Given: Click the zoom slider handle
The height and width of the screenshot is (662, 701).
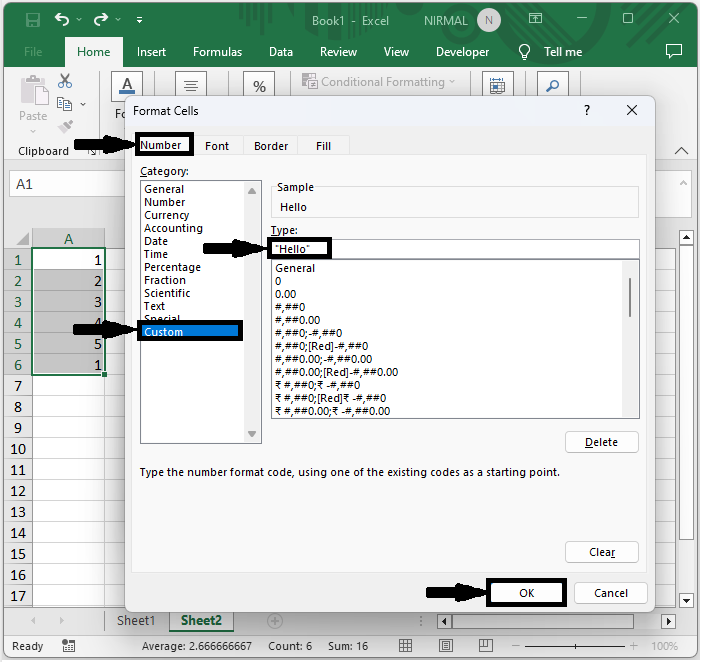Looking at the screenshot, I should click(575, 646).
